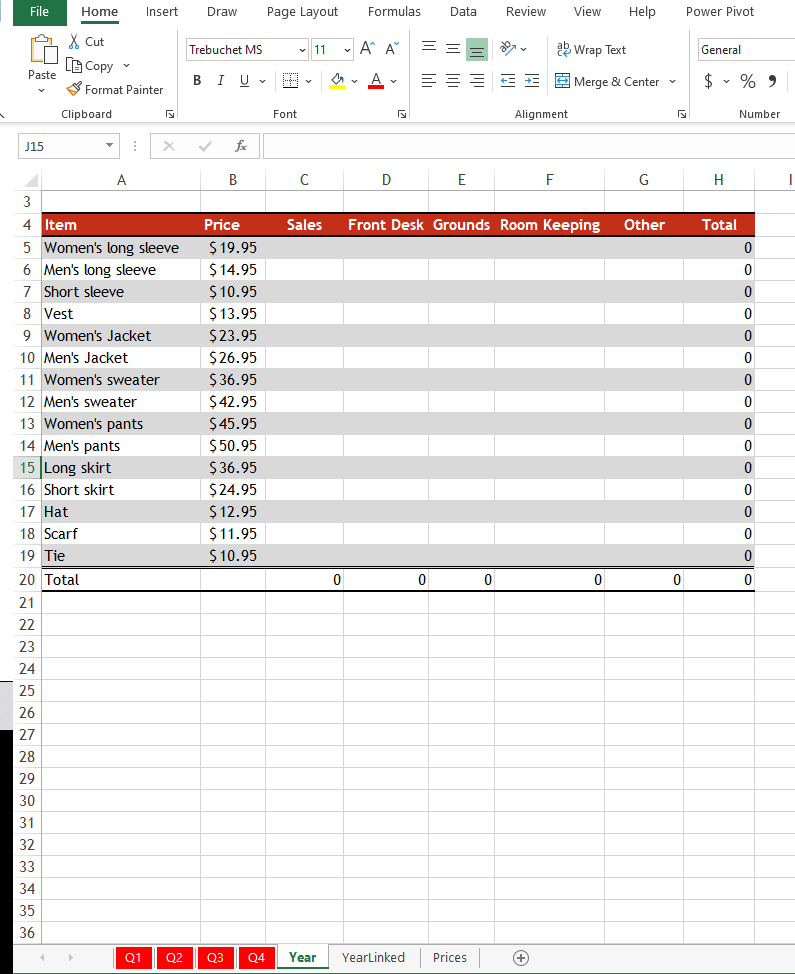The width and height of the screenshot is (795, 974).
Task: Add a new sheet with plus icon
Action: (x=521, y=958)
